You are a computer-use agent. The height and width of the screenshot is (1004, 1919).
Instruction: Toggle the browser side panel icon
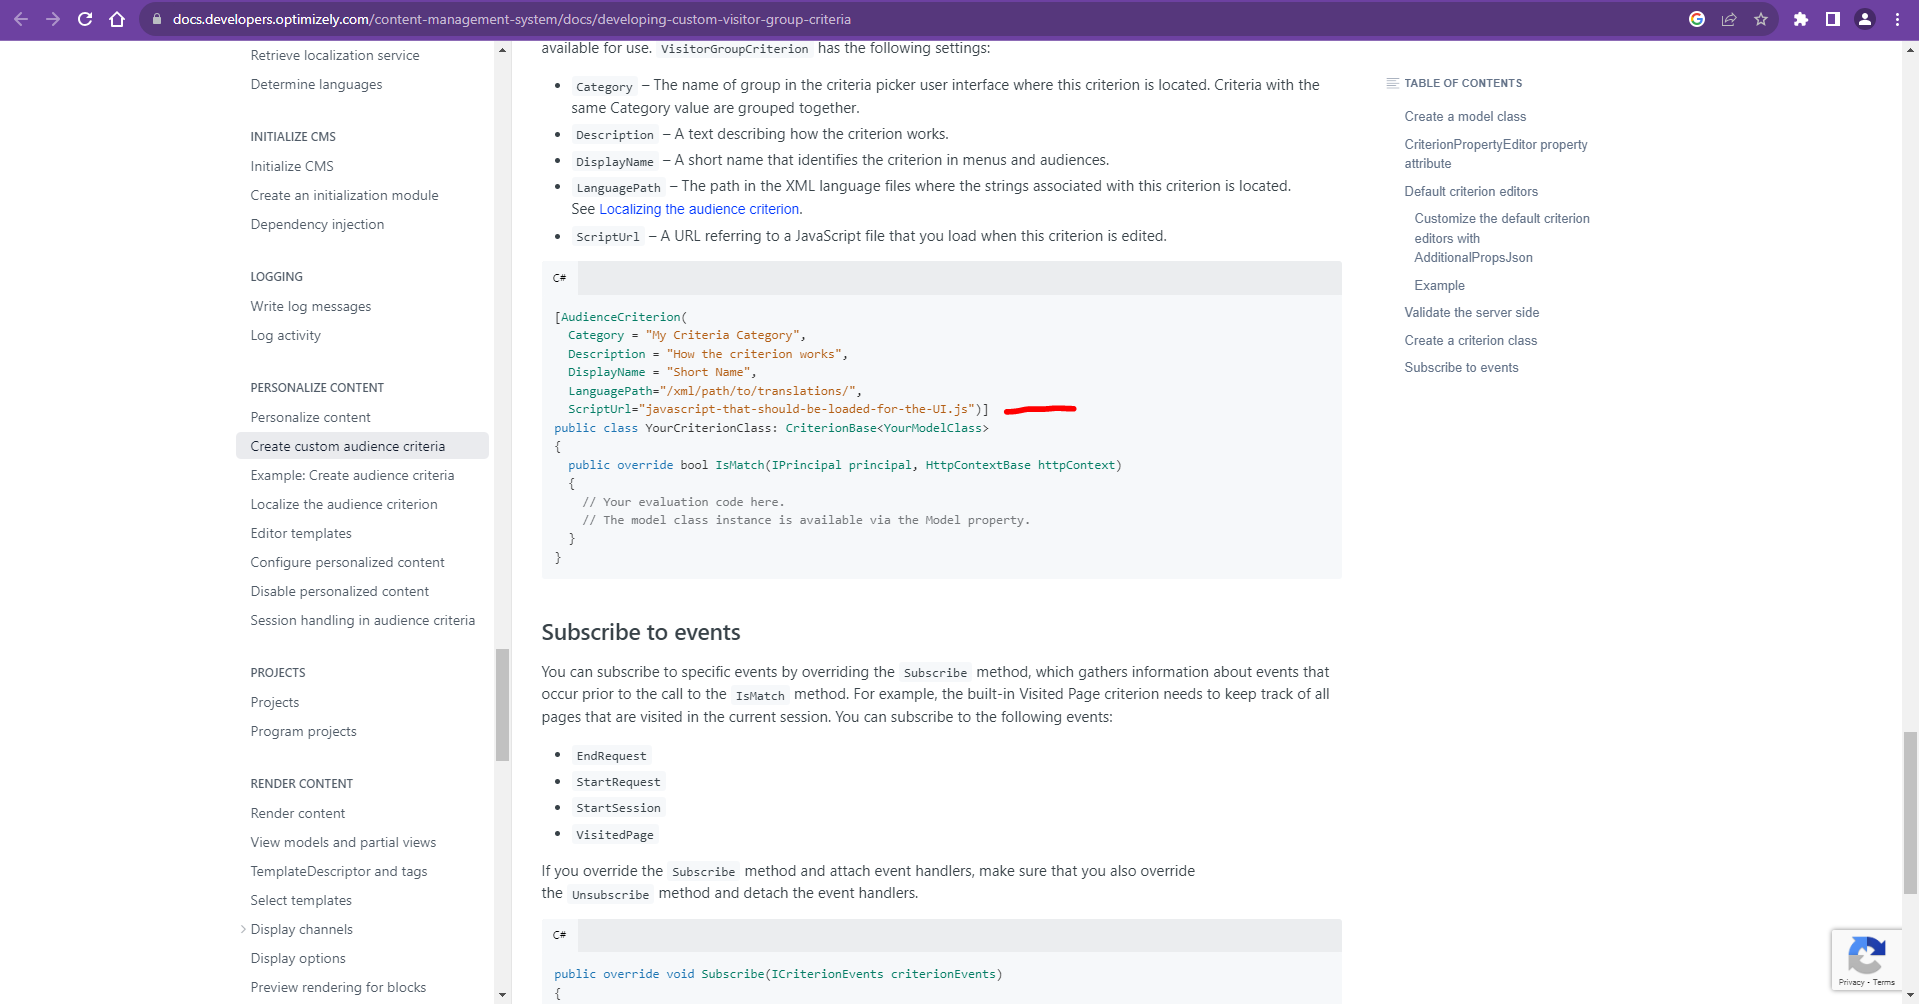(1833, 19)
